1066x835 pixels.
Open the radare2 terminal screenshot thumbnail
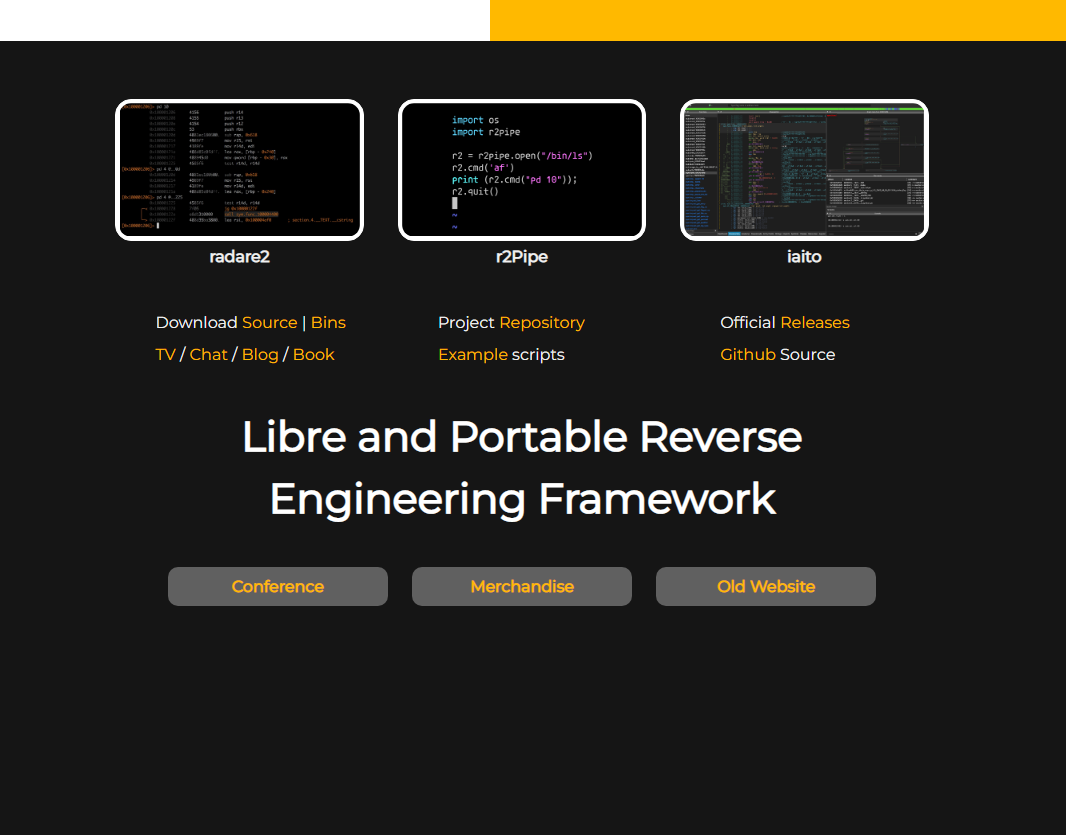click(239, 170)
